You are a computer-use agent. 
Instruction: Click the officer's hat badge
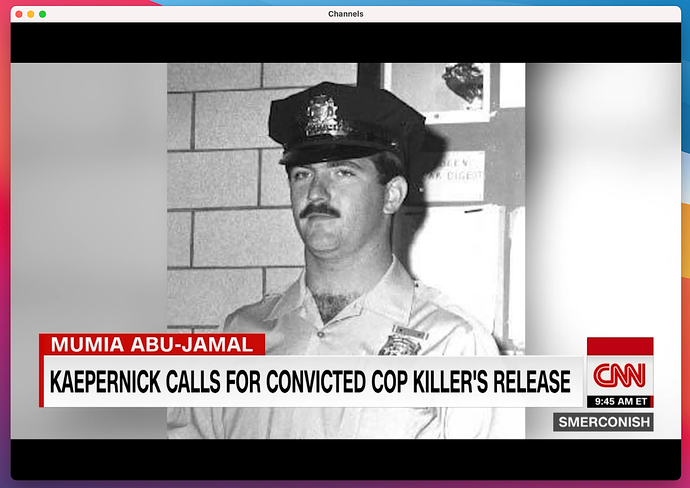322,116
